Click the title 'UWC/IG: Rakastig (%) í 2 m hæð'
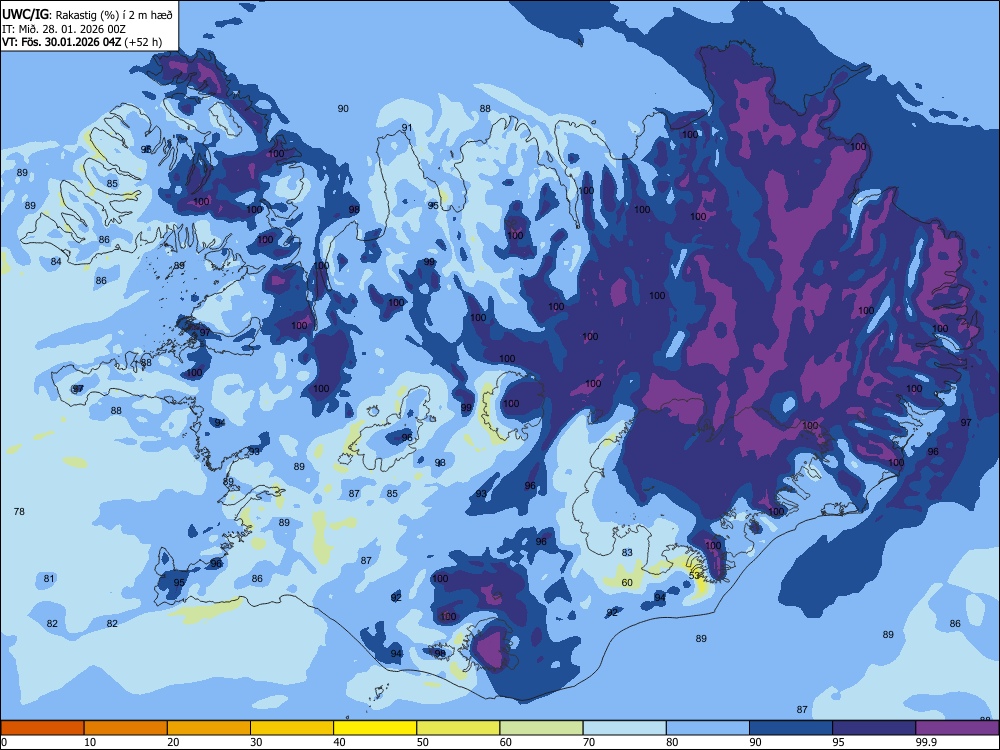 87,15
